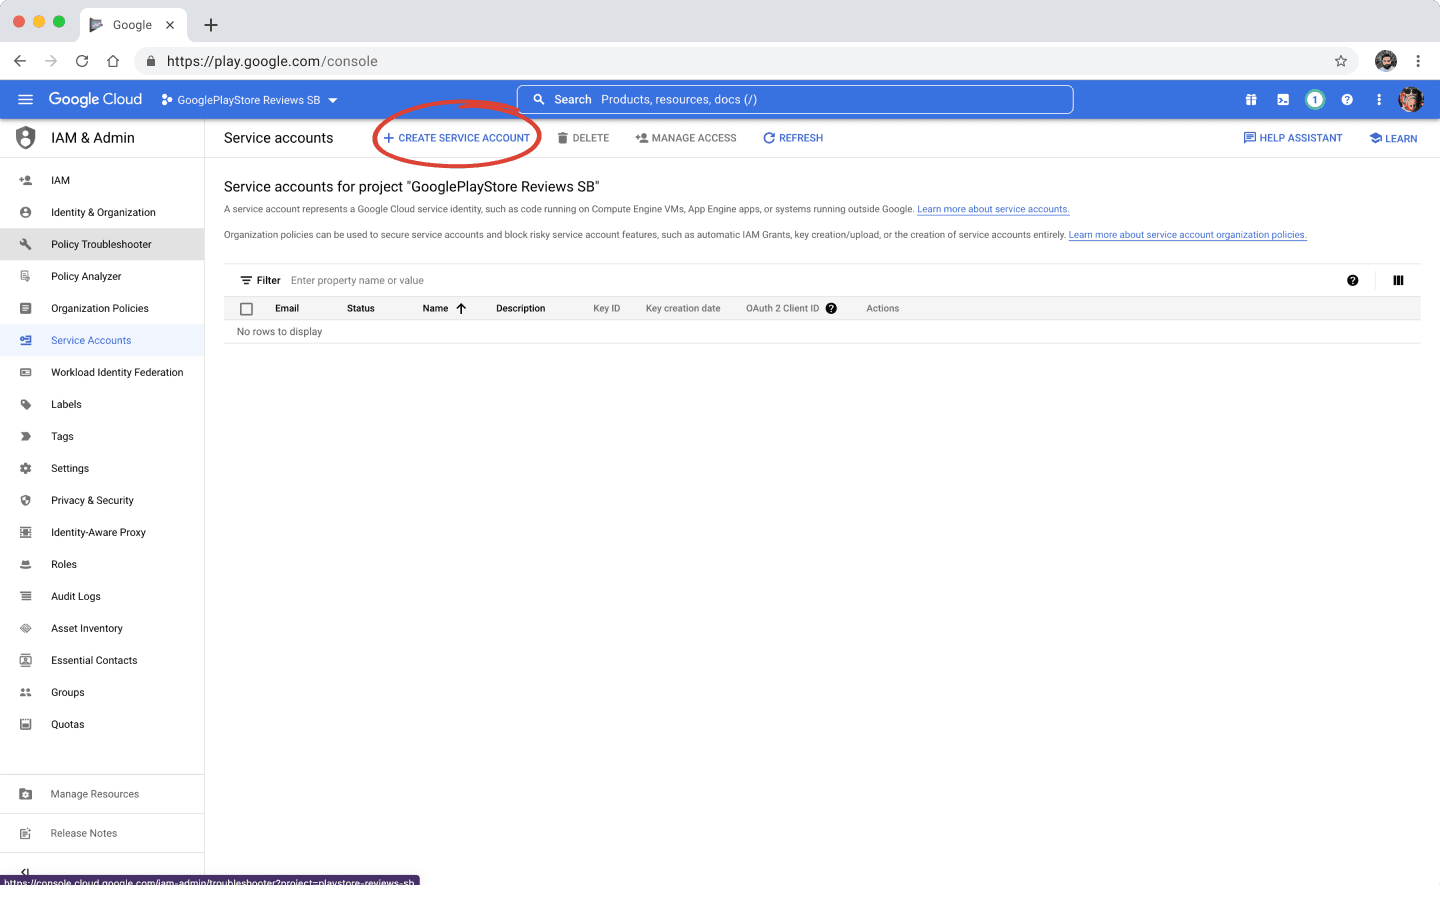Viewport: 1440px width, 897px height.
Task: Open the notifications badge showing 1
Action: tap(1315, 99)
